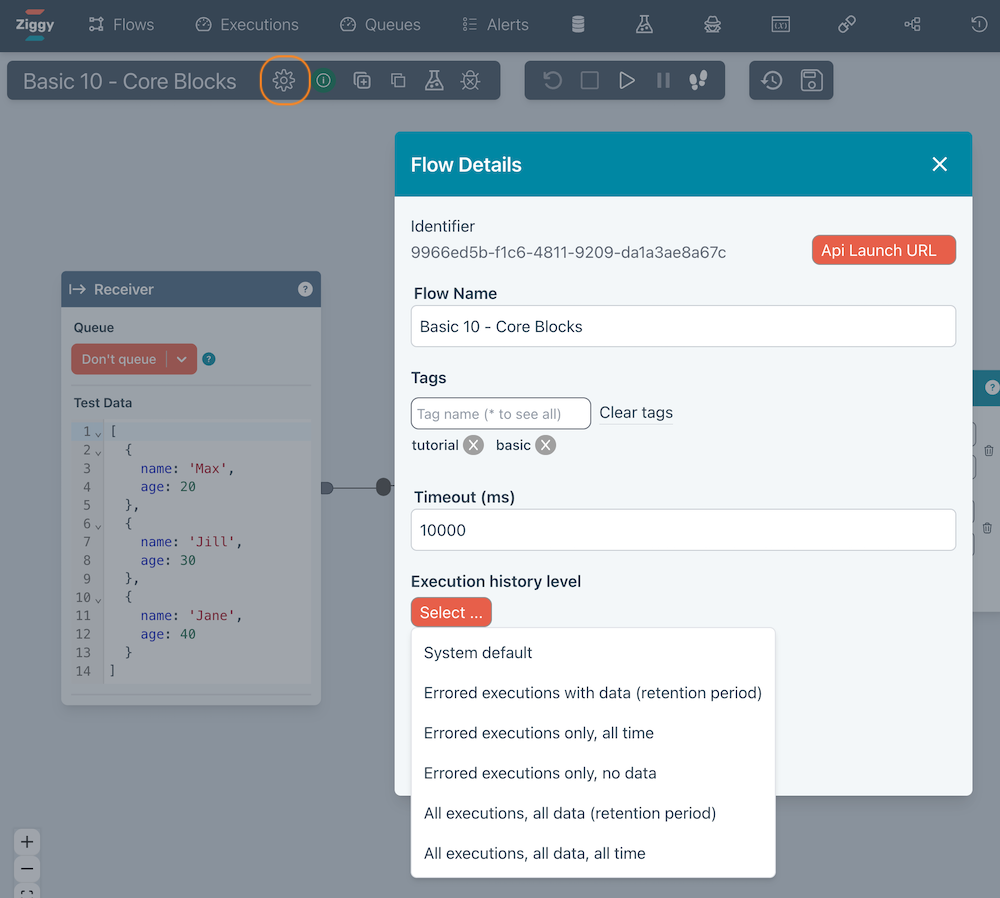1000x898 pixels.
Task: Click the database icon in top navigation
Action: 578,25
